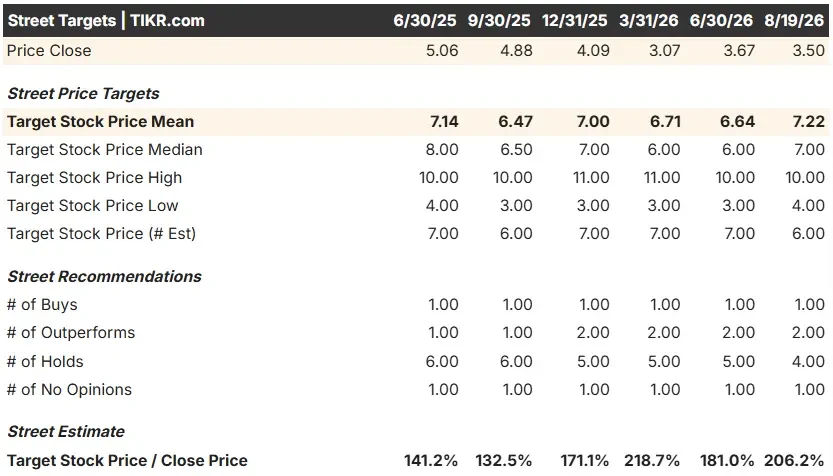Image resolution: width=833 pixels, height=476 pixels.
Task: Click the # of Holds row label
Action: coord(45,362)
